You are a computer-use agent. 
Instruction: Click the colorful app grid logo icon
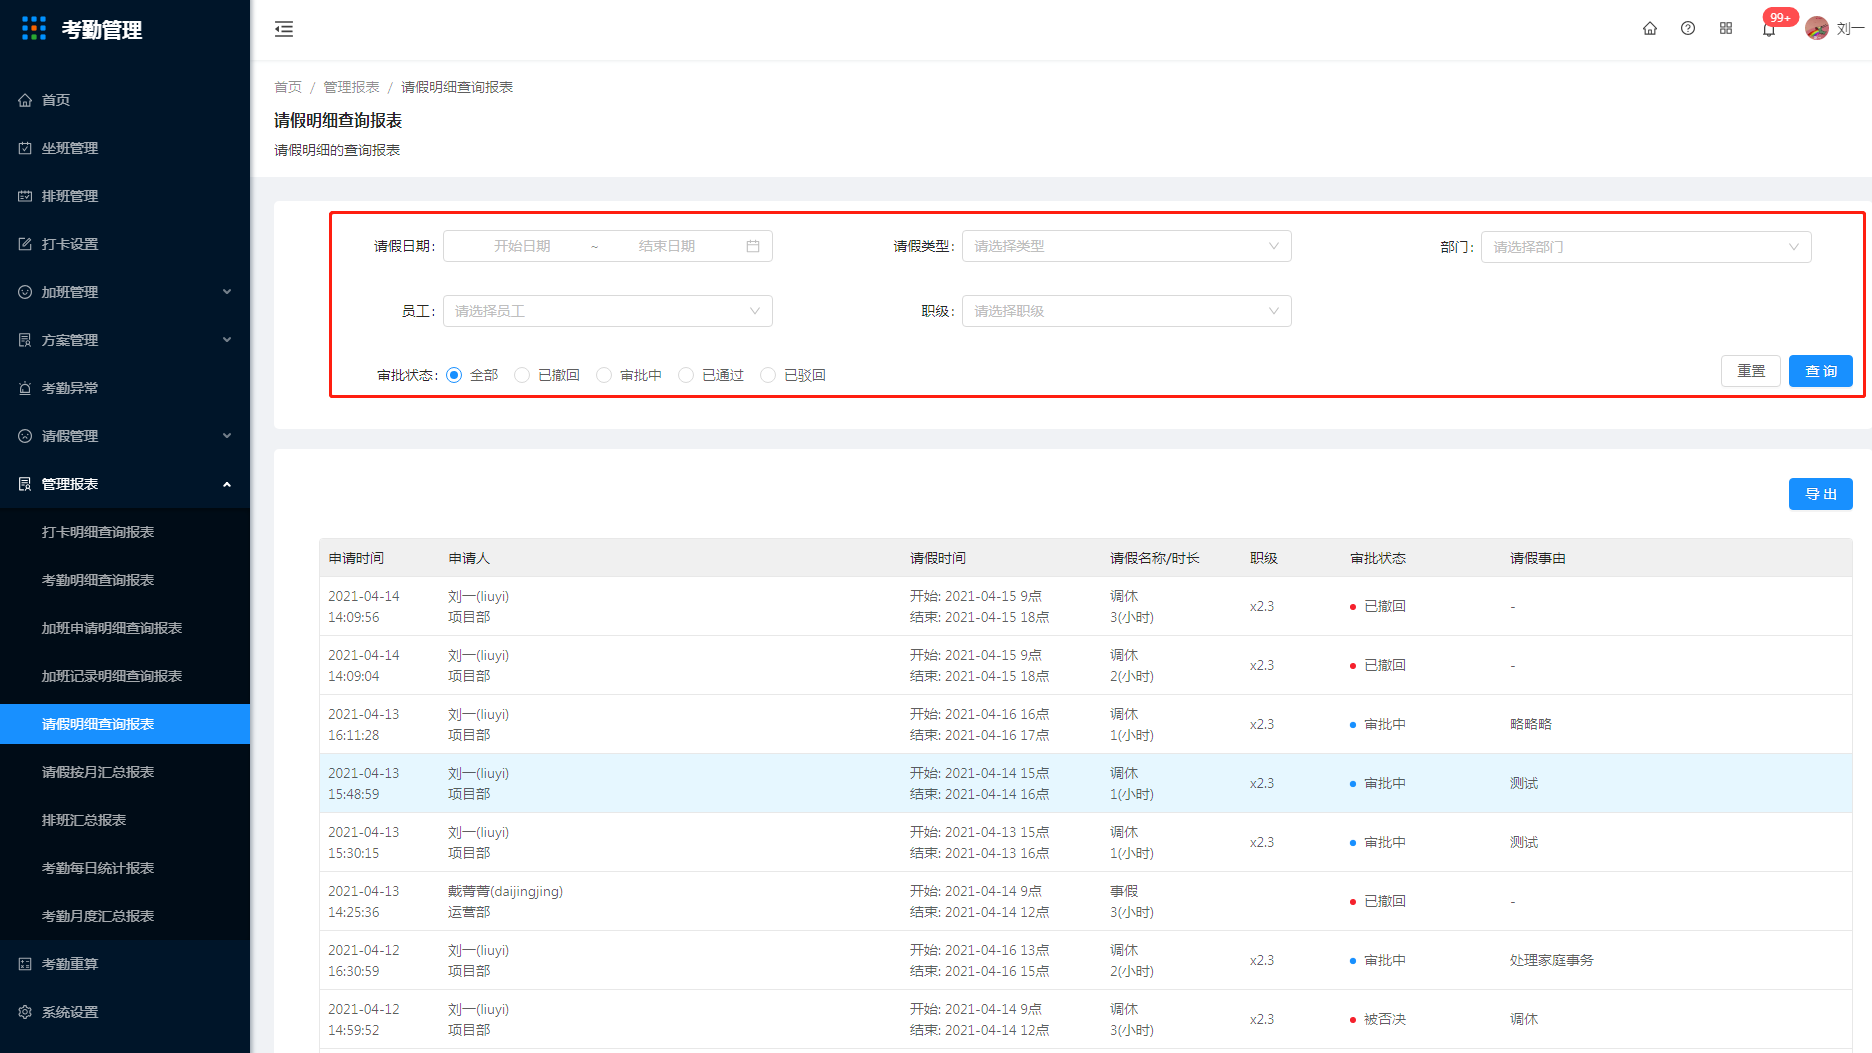[34, 29]
